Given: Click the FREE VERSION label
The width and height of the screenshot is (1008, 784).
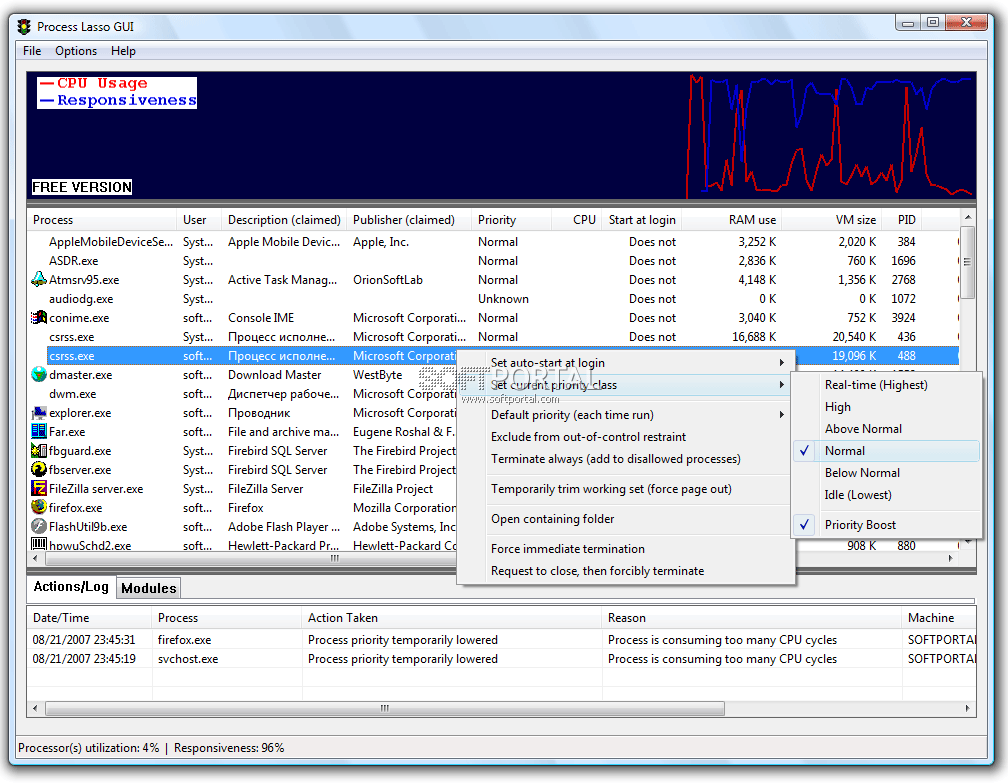Looking at the screenshot, I should (x=82, y=187).
